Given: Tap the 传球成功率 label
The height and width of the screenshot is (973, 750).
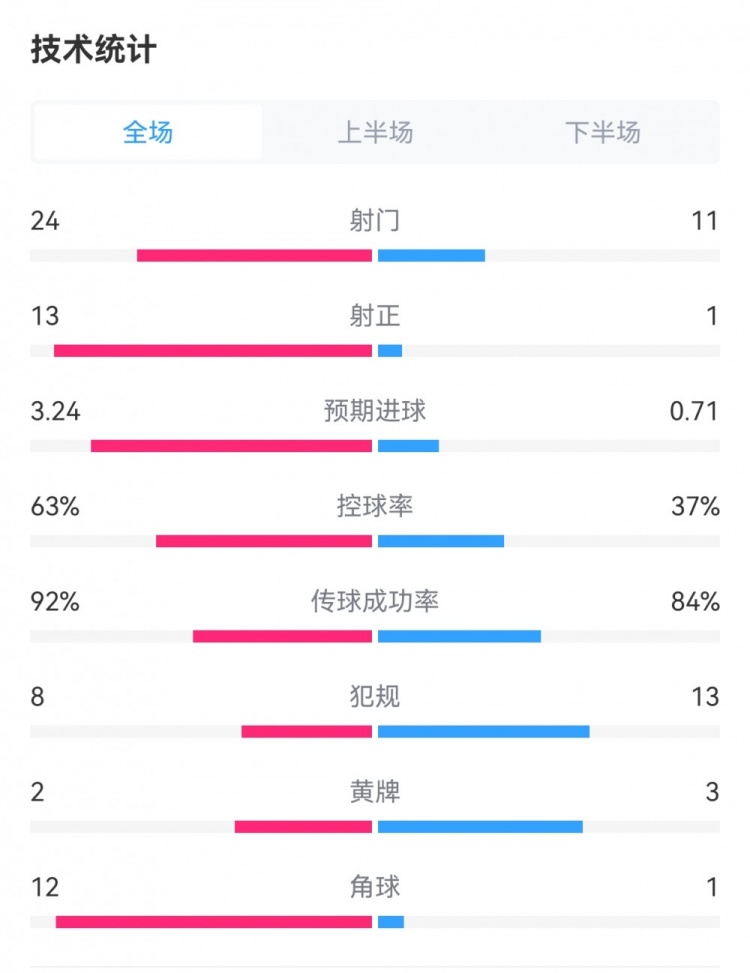Looking at the screenshot, I should [375, 601].
